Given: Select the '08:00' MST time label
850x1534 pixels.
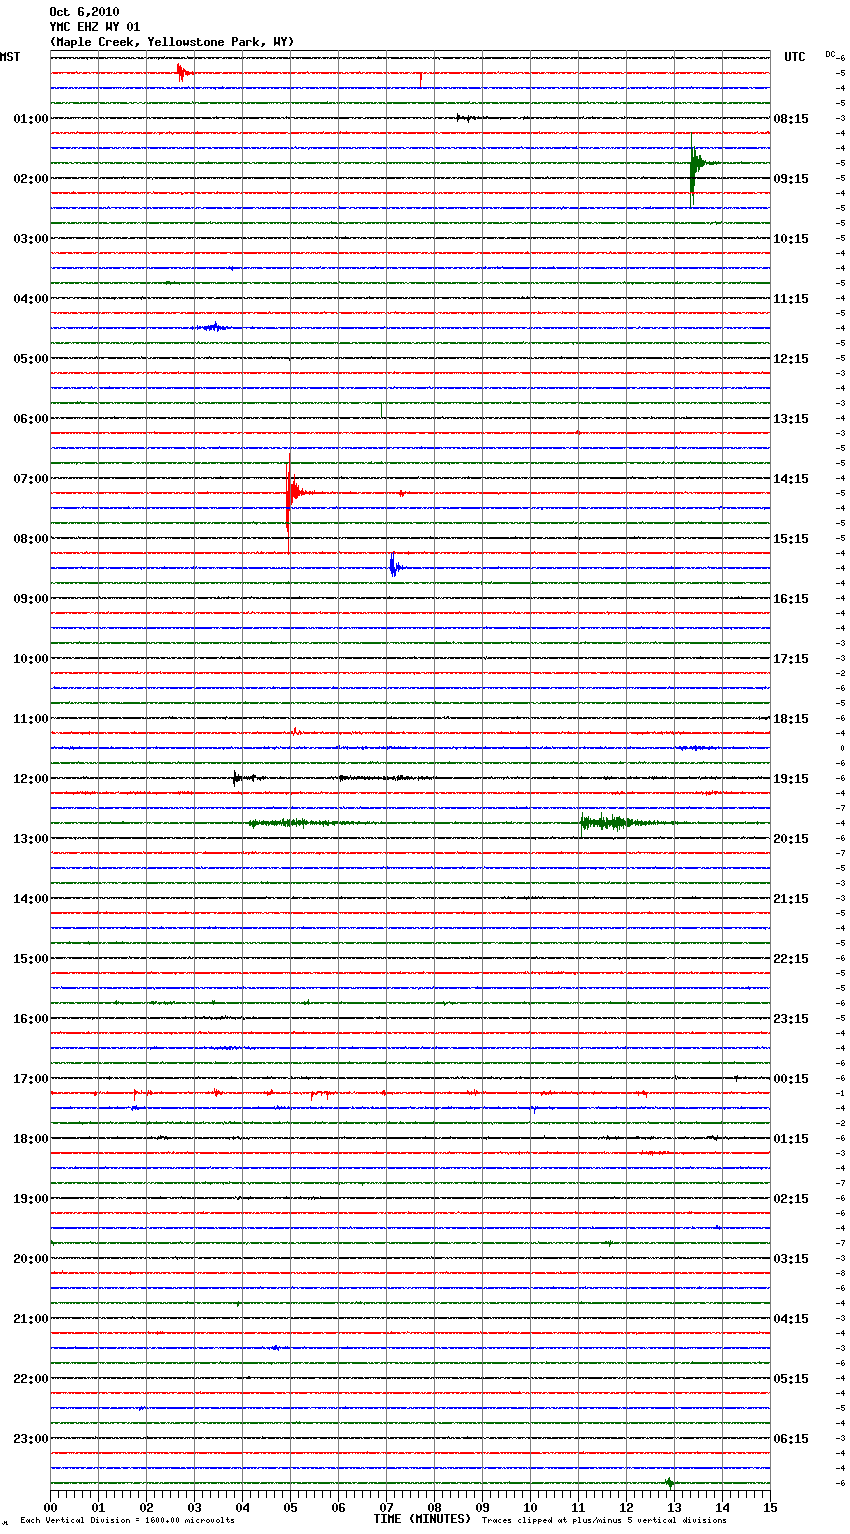Looking at the screenshot, I should (31, 538).
